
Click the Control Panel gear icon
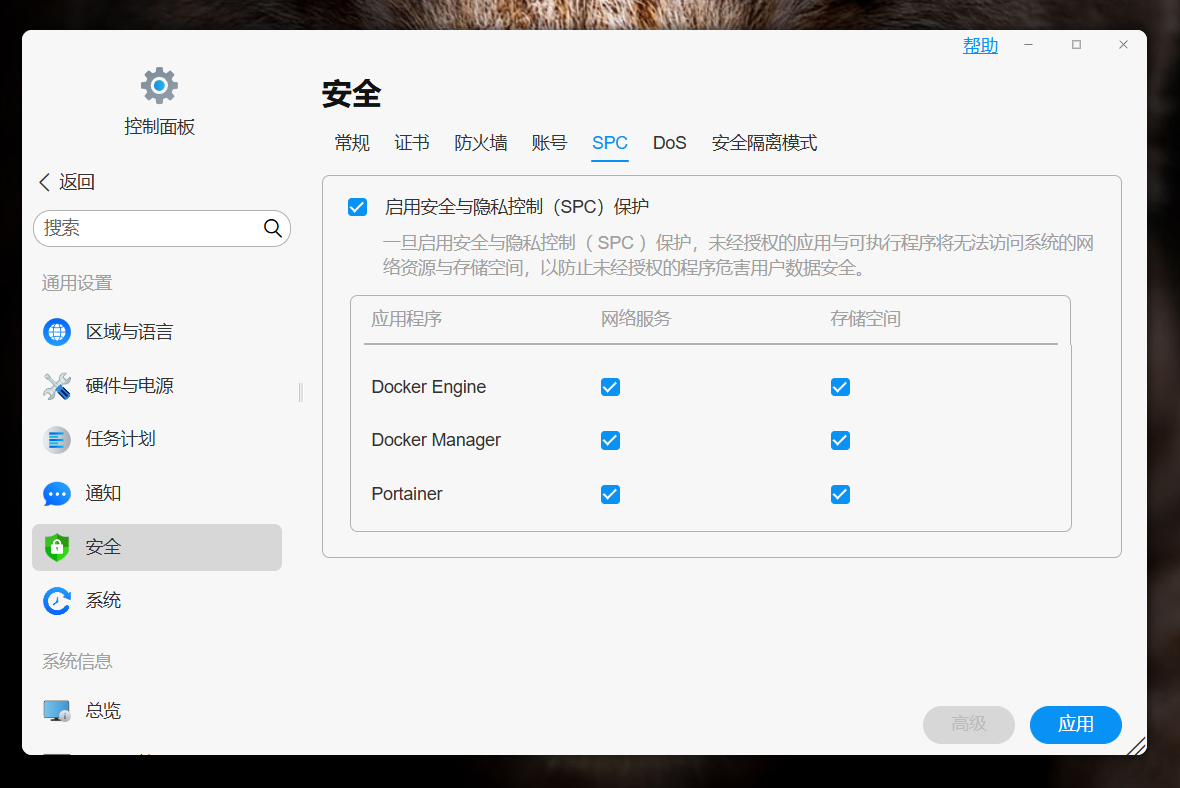click(x=159, y=86)
